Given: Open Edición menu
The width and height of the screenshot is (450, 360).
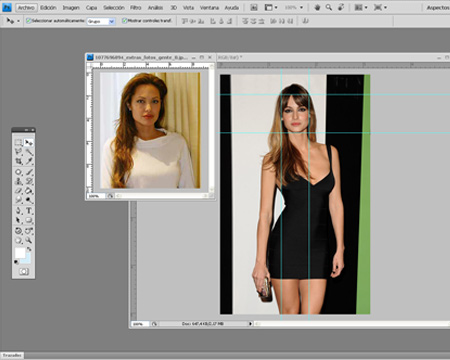Looking at the screenshot, I should coord(48,7).
